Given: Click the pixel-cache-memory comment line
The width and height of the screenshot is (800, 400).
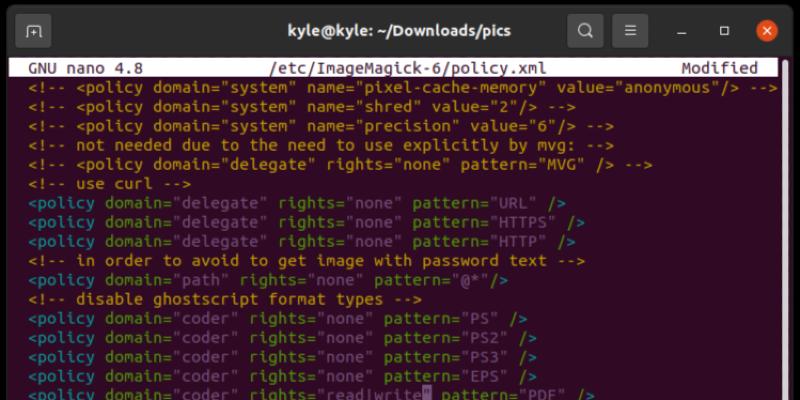Looking at the screenshot, I should (x=400, y=88).
